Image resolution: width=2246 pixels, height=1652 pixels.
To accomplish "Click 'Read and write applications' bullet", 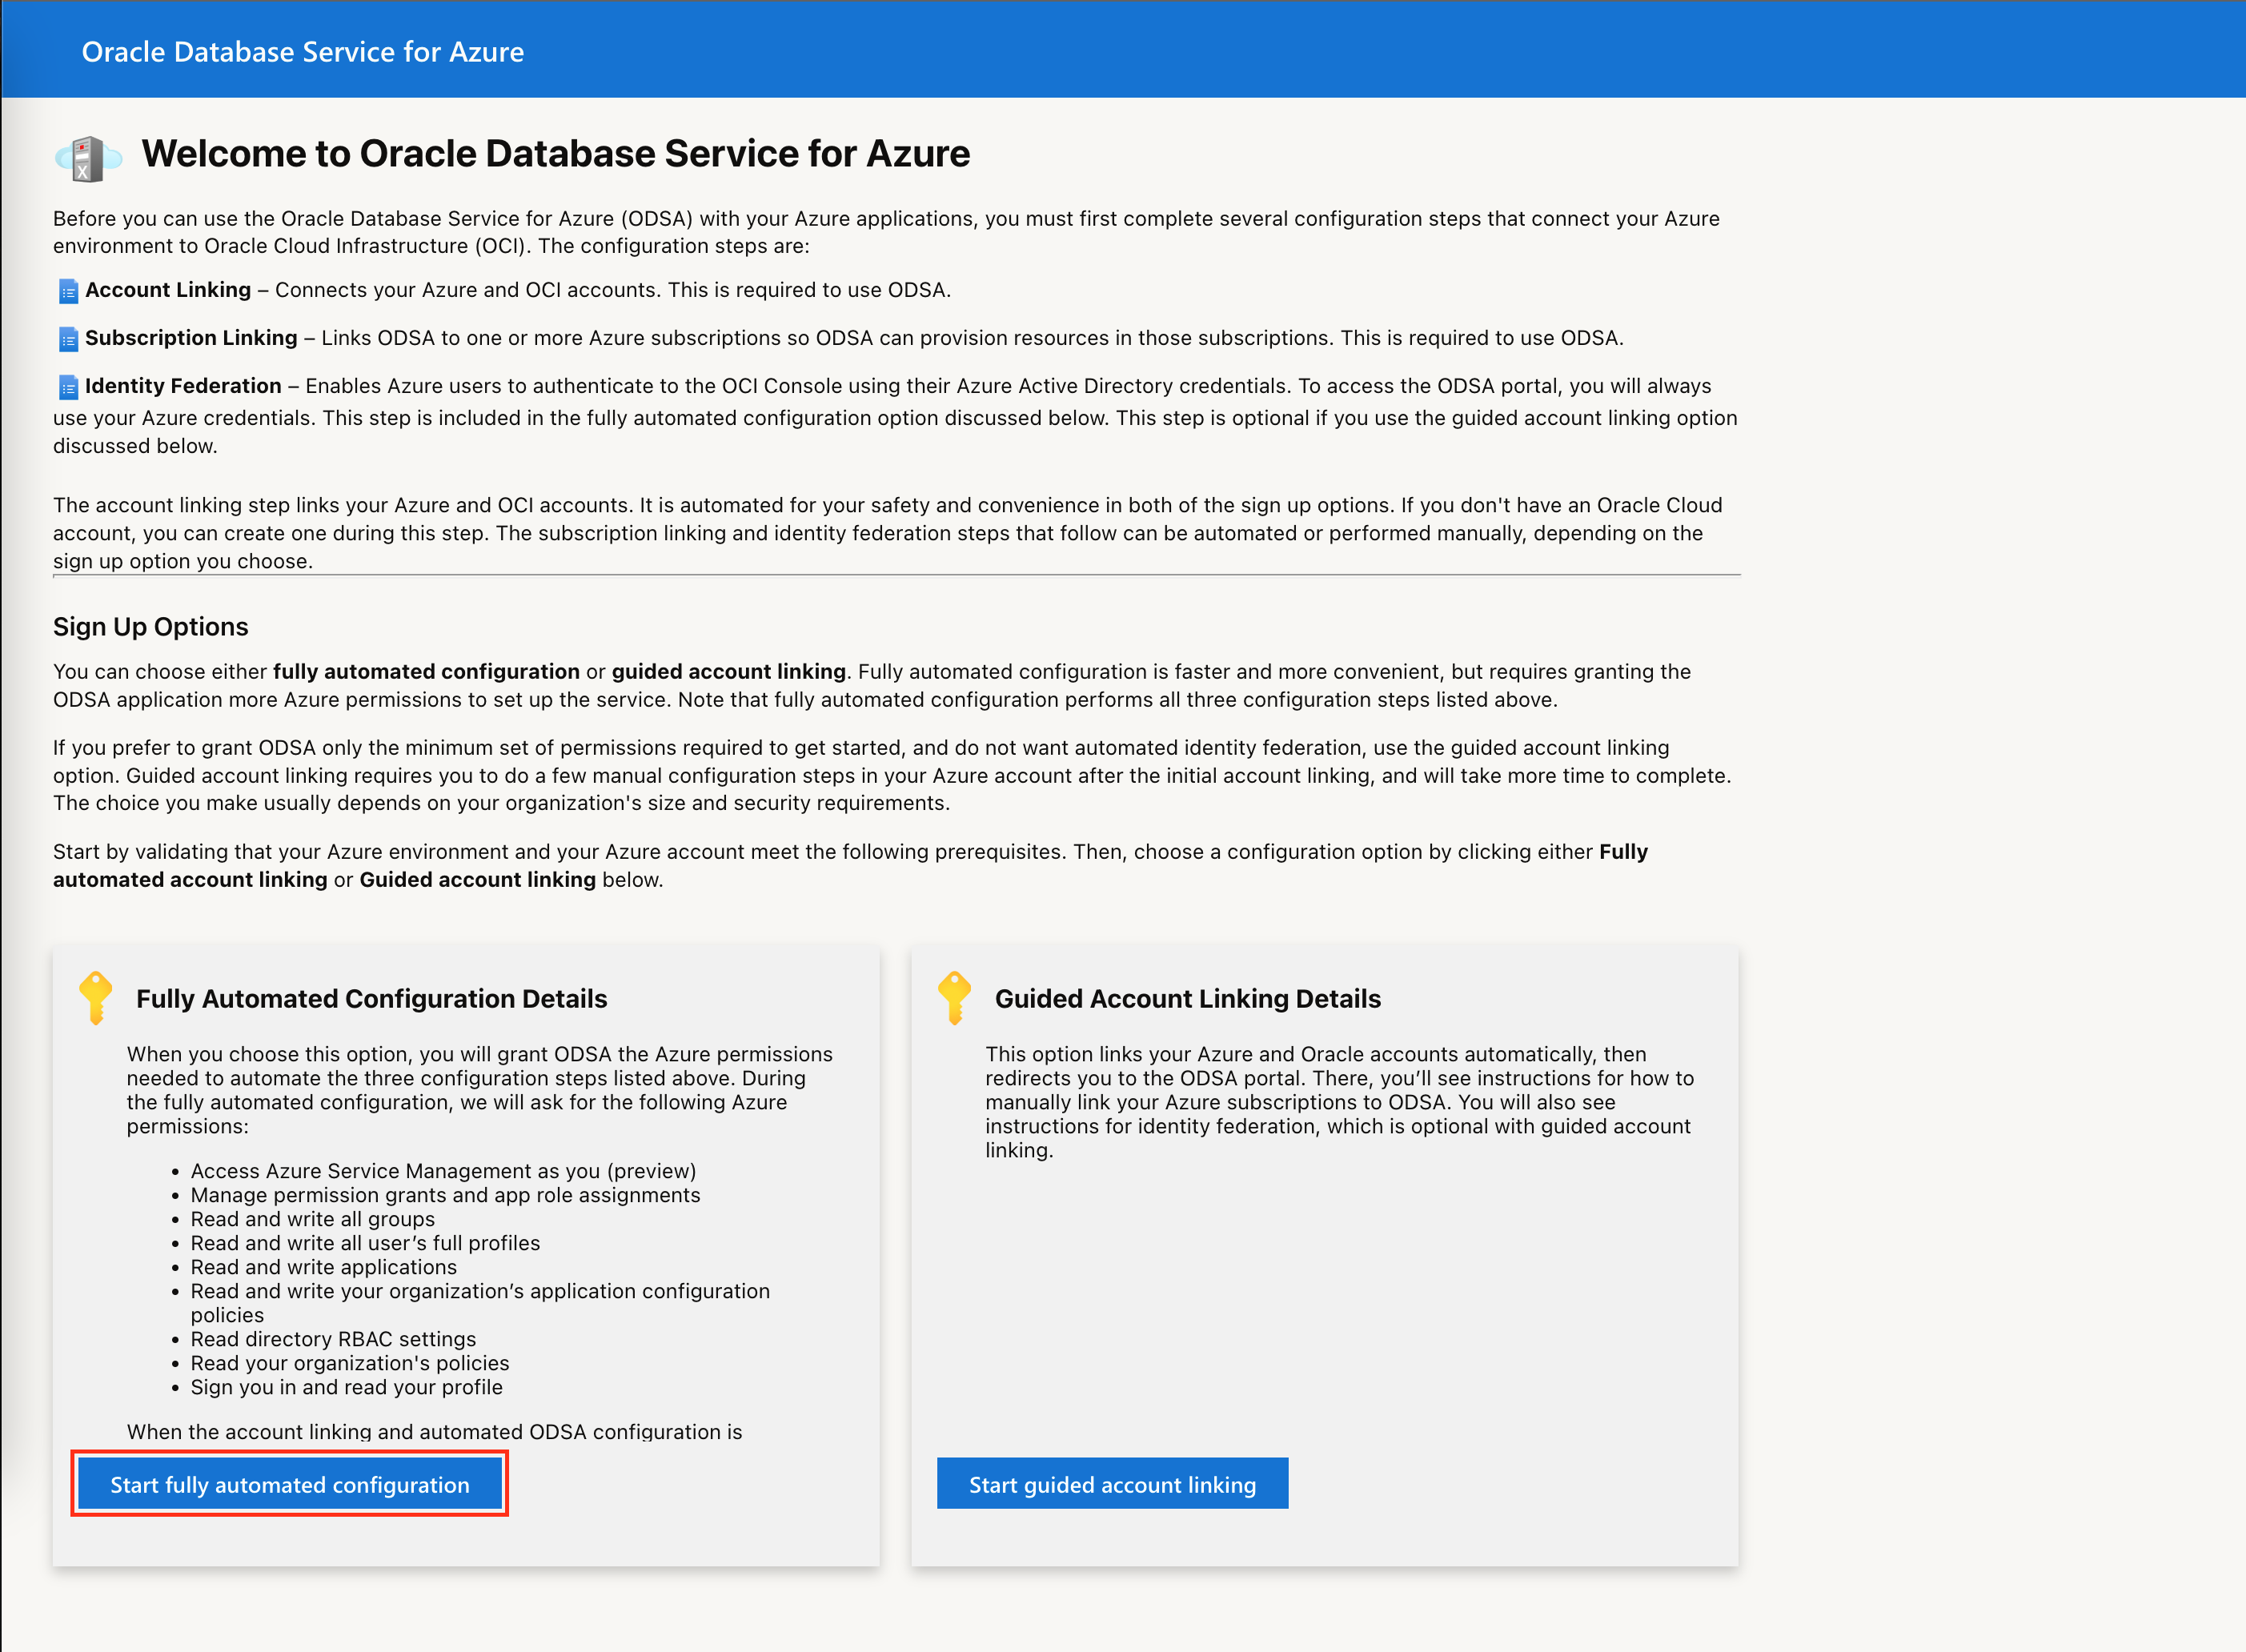I will click(324, 1267).
